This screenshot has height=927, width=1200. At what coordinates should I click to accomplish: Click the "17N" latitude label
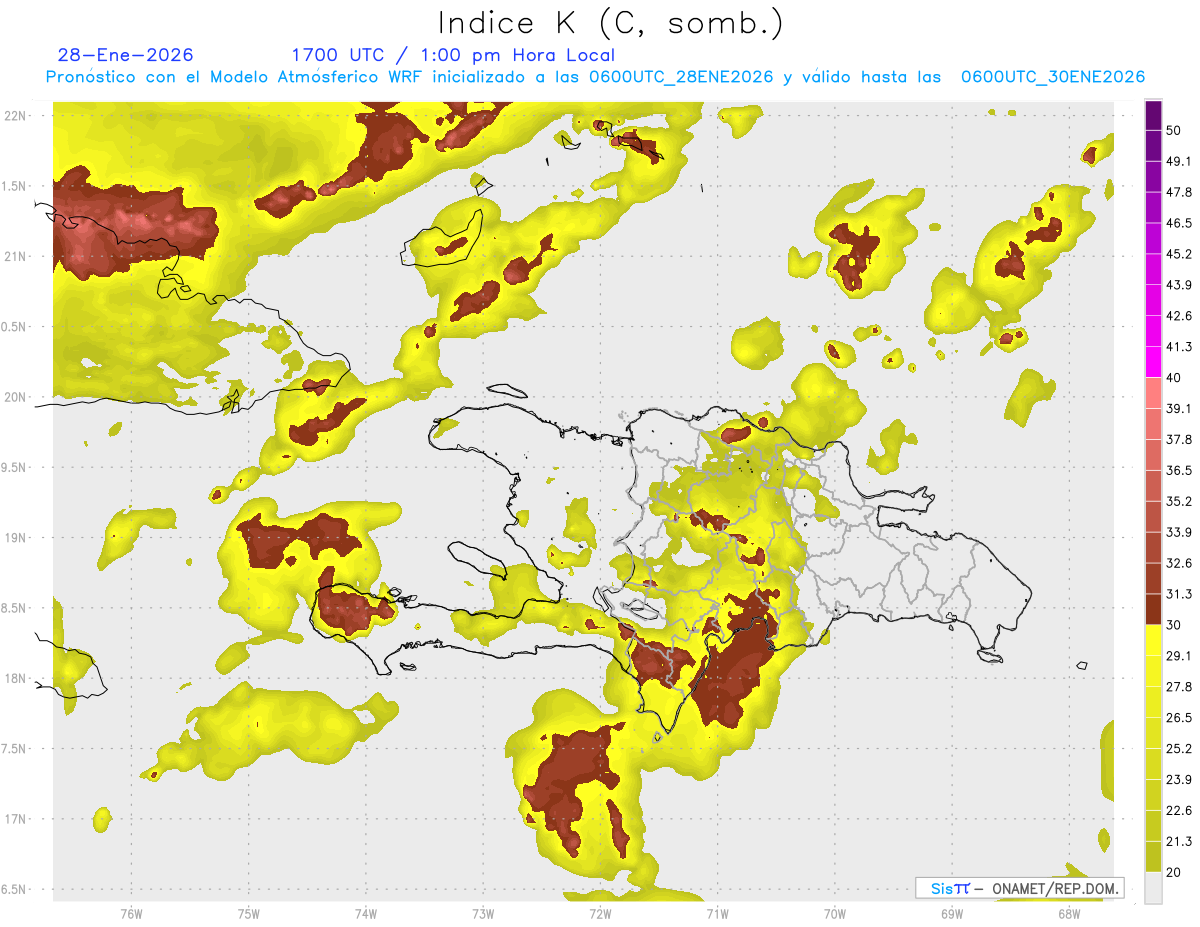point(16,819)
